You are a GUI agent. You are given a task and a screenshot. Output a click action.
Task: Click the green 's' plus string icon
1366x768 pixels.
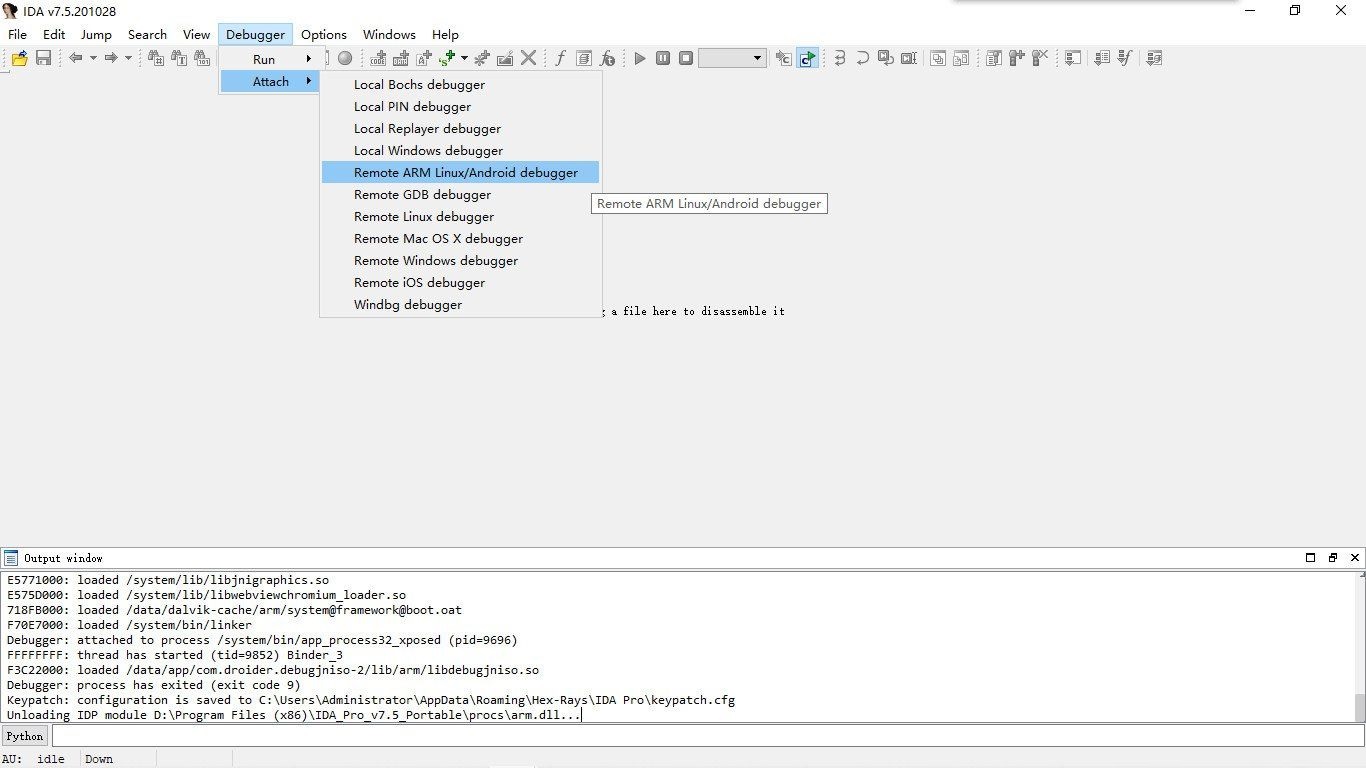[447, 58]
